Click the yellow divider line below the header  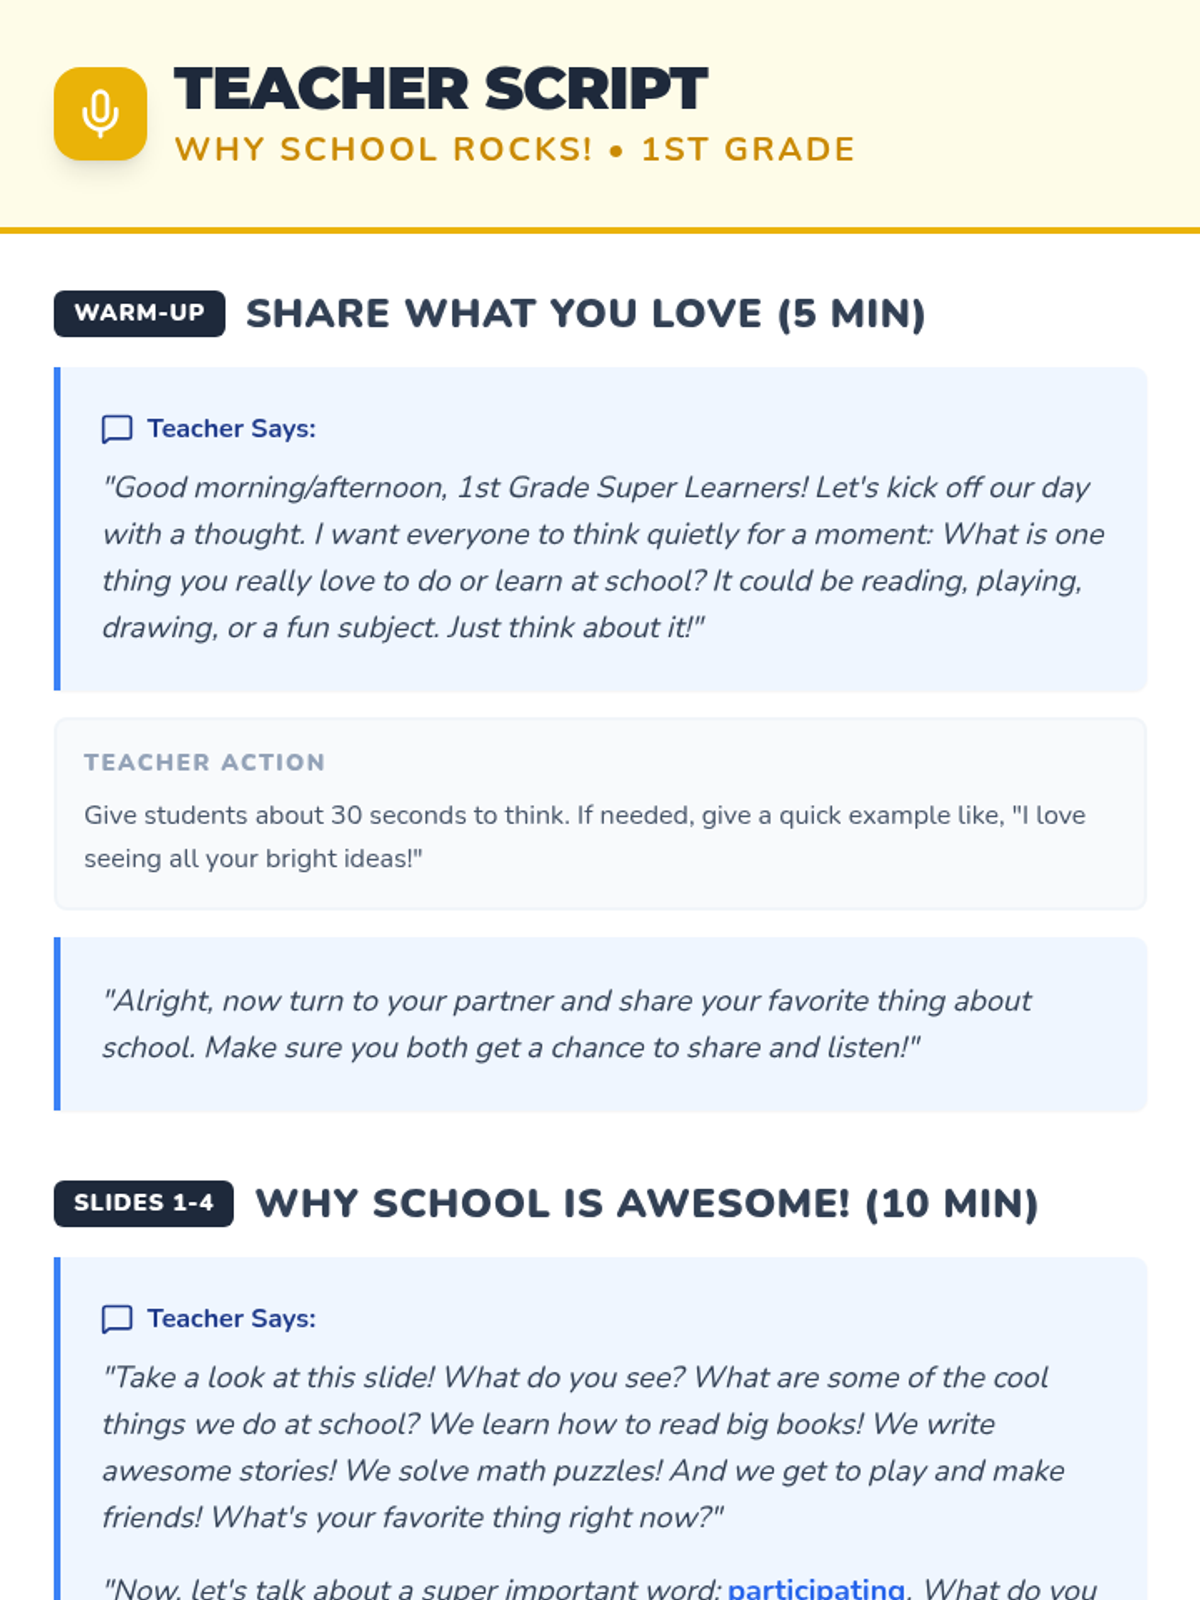pos(600,231)
